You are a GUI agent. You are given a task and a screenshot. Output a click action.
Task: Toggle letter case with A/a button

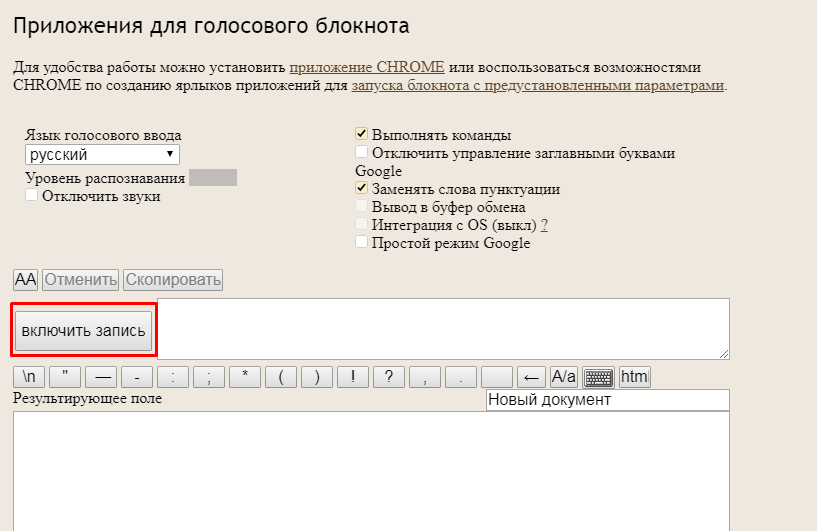coord(564,377)
